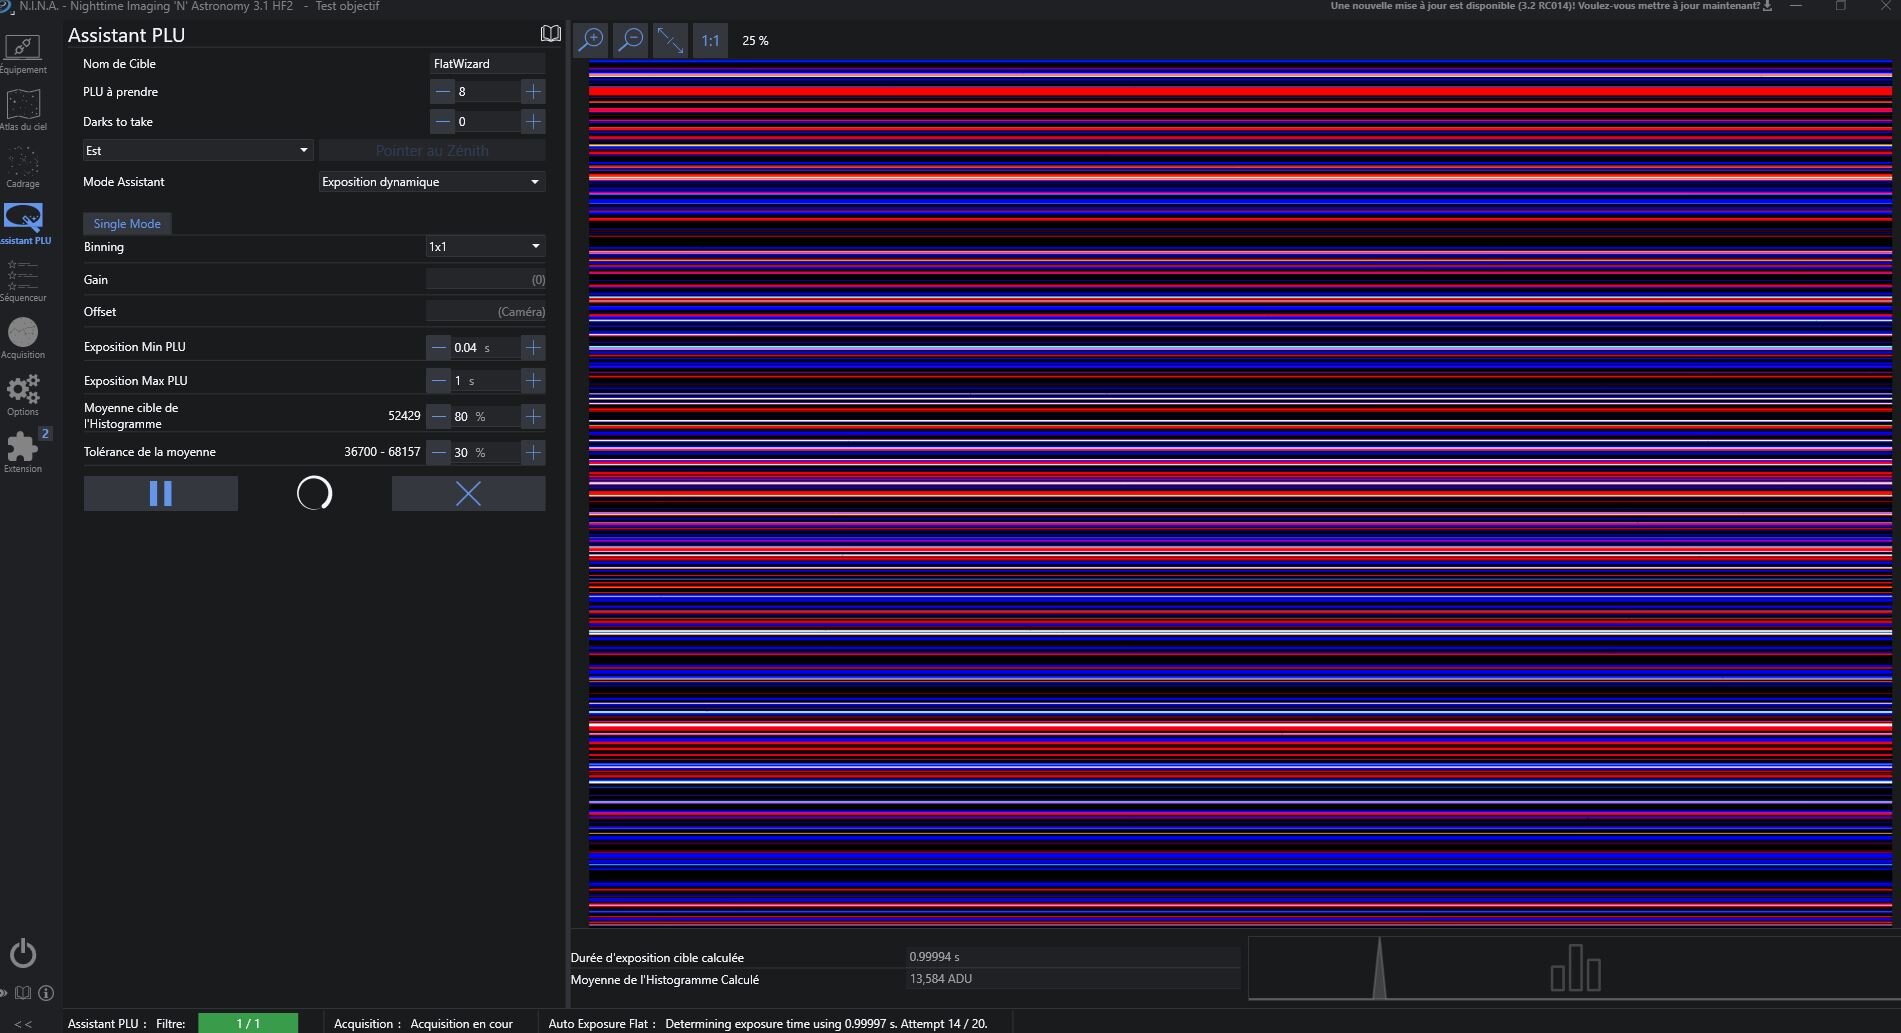Expand the 'Est' direction dropdown
The image size is (1901, 1033).
pyautogui.click(x=197, y=151)
